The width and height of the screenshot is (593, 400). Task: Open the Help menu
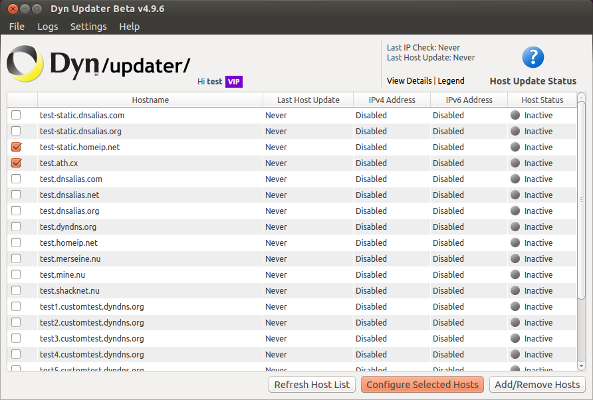coord(129,26)
